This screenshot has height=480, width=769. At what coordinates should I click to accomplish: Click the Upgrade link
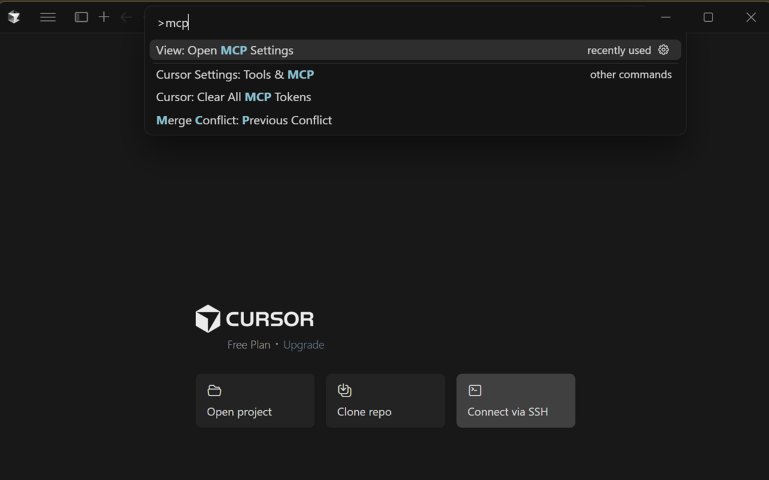304,345
